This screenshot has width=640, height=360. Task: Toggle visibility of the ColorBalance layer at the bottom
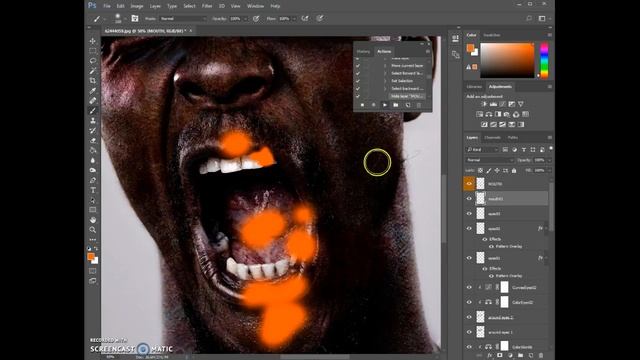tap(469, 346)
